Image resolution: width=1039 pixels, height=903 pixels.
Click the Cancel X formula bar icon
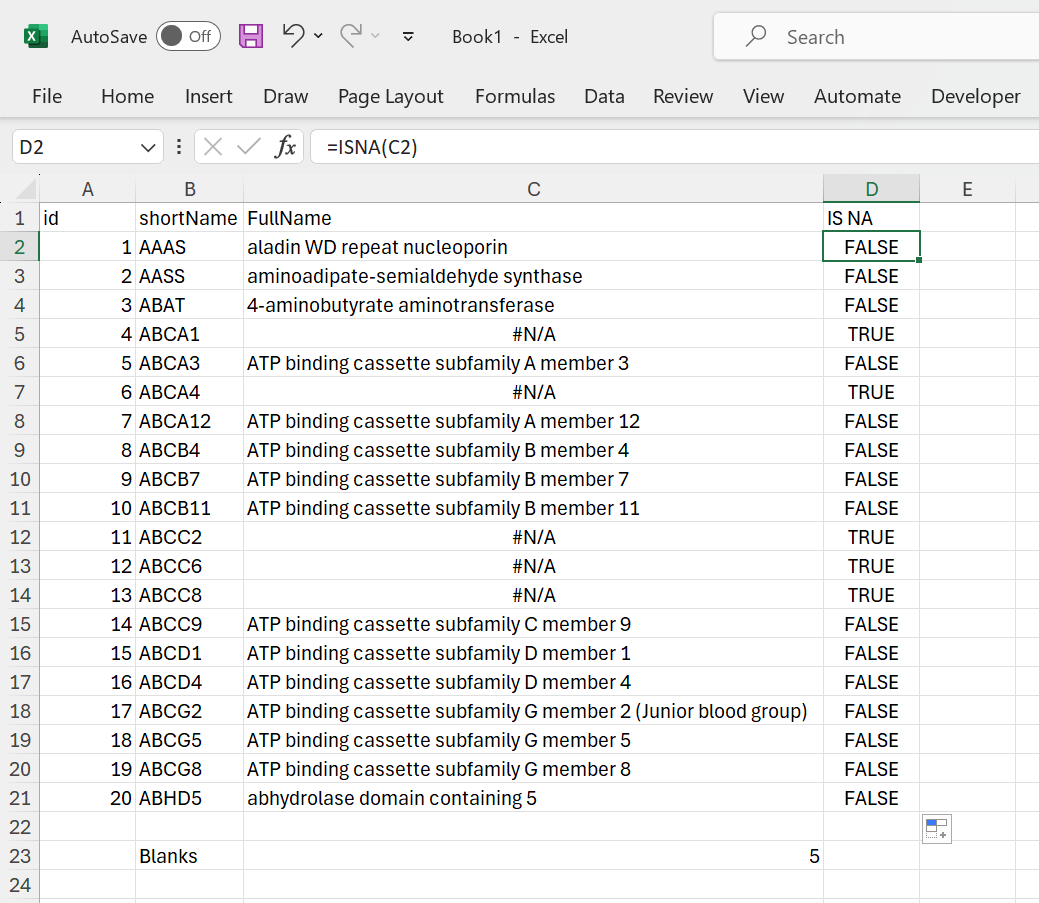(212, 147)
